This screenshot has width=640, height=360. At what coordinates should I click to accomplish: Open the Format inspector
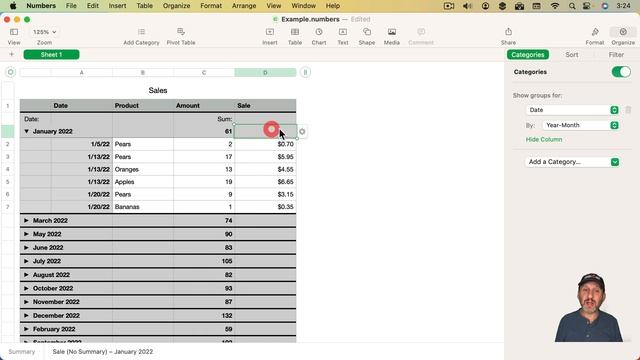(x=595, y=32)
